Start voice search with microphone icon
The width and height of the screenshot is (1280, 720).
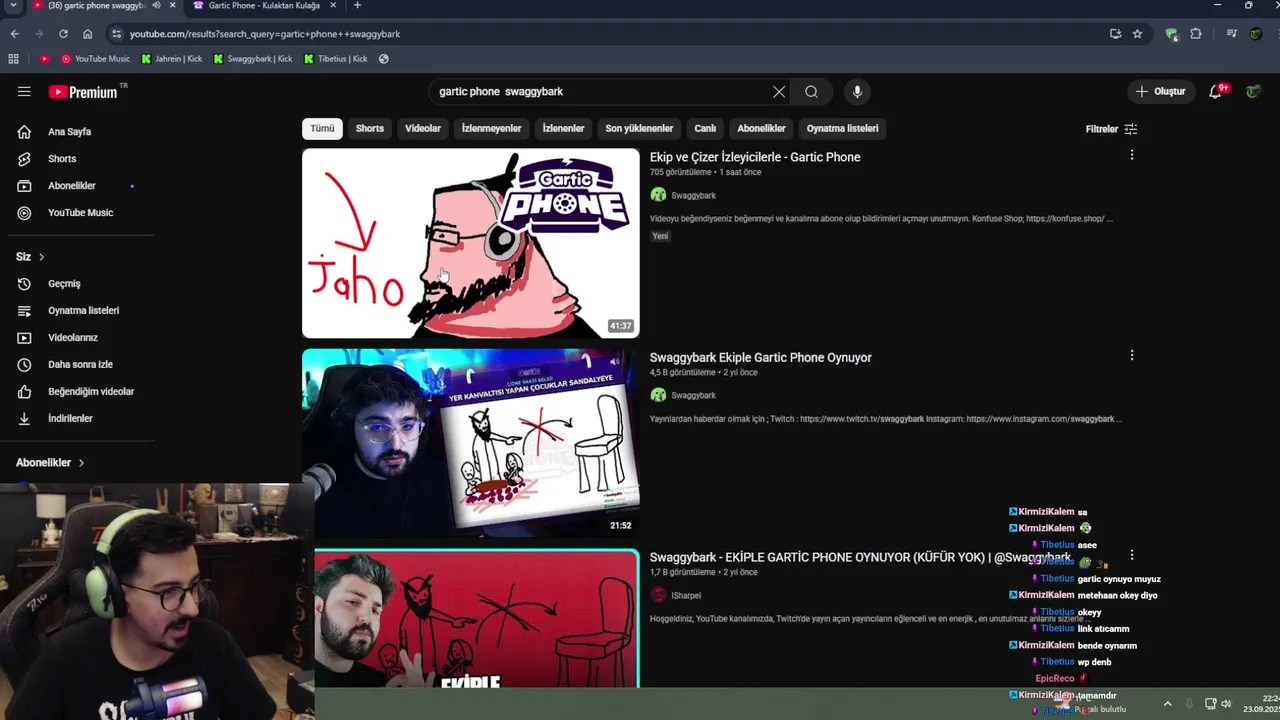click(857, 92)
